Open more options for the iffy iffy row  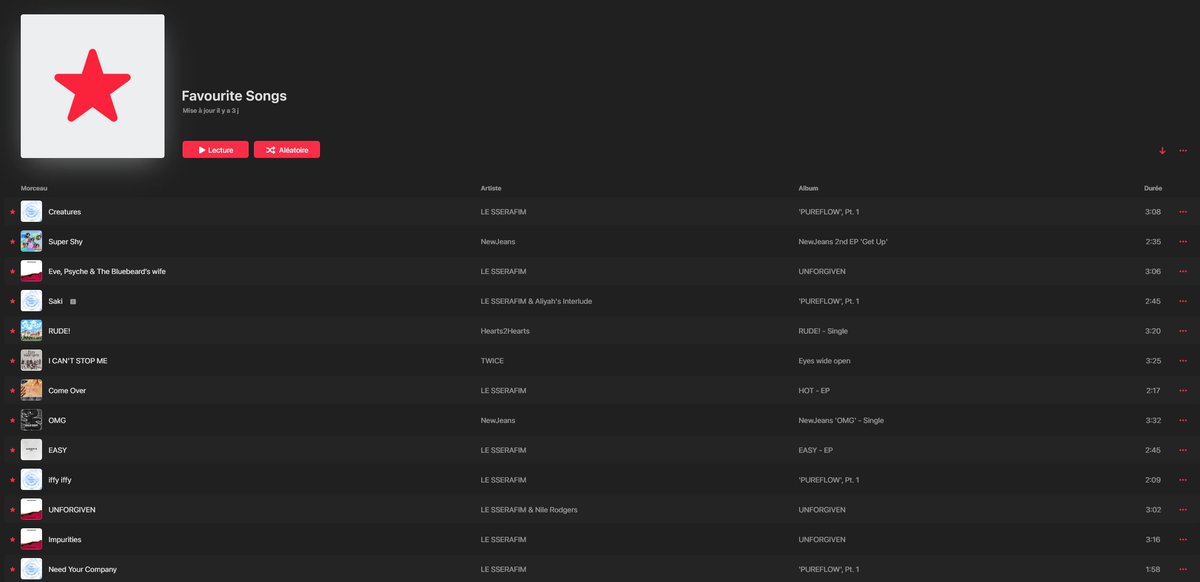tap(1183, 480)
